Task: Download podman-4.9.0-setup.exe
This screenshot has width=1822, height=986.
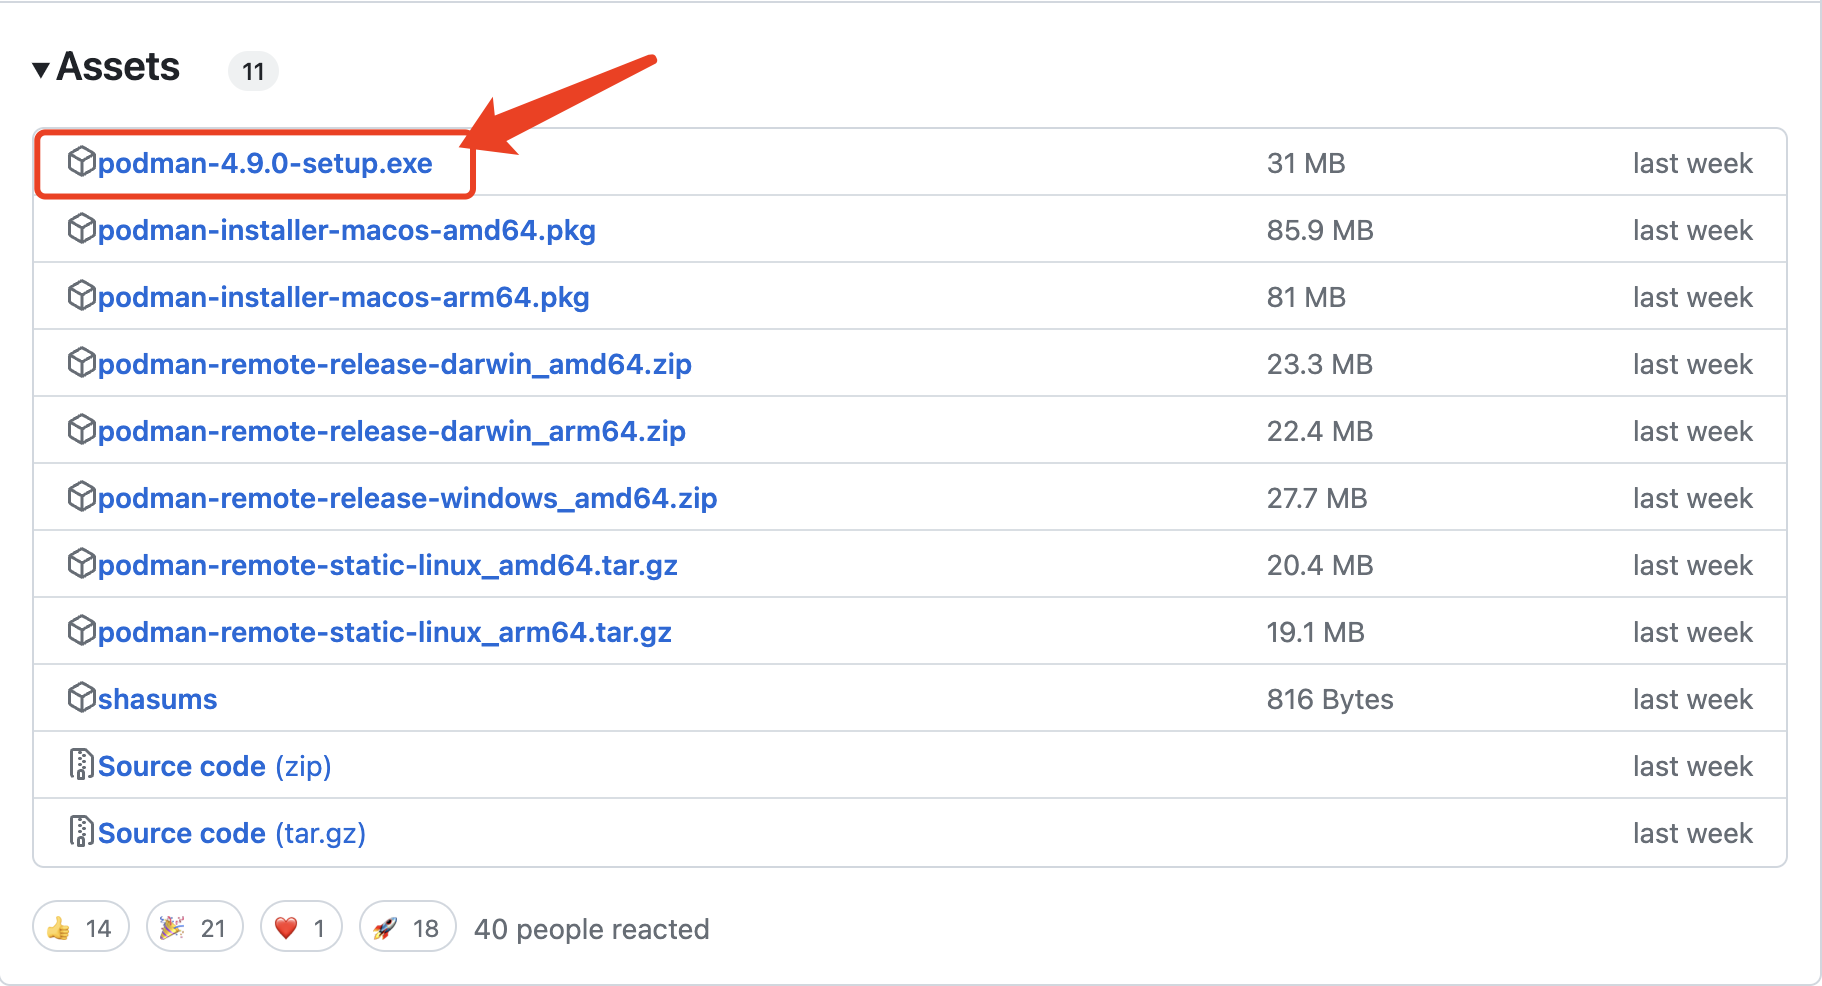Action: [265, 163]
